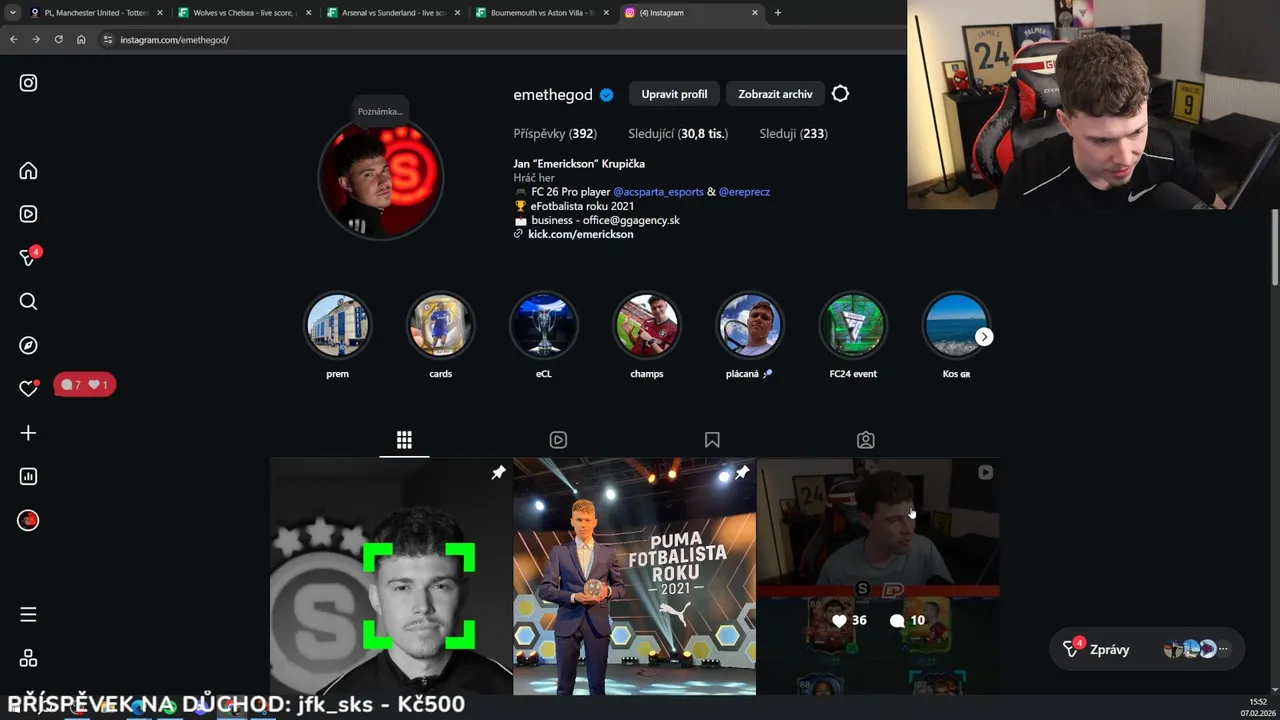Open Reels from the sidebar

(x=28, y=214)
